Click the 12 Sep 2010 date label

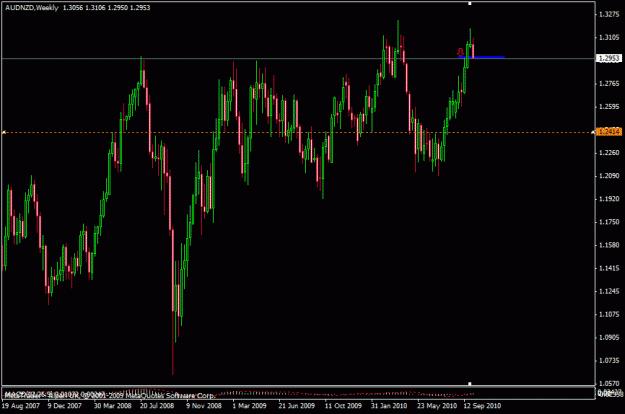point(482,406)
